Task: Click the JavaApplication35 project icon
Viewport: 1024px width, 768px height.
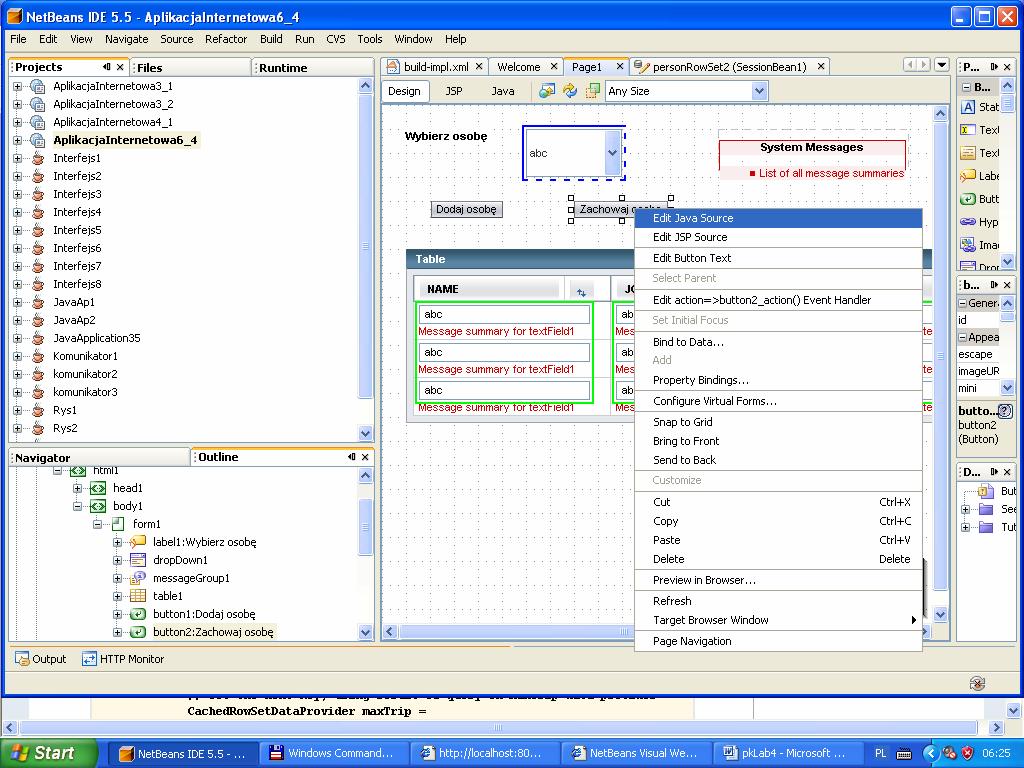Action: point(38,338)
